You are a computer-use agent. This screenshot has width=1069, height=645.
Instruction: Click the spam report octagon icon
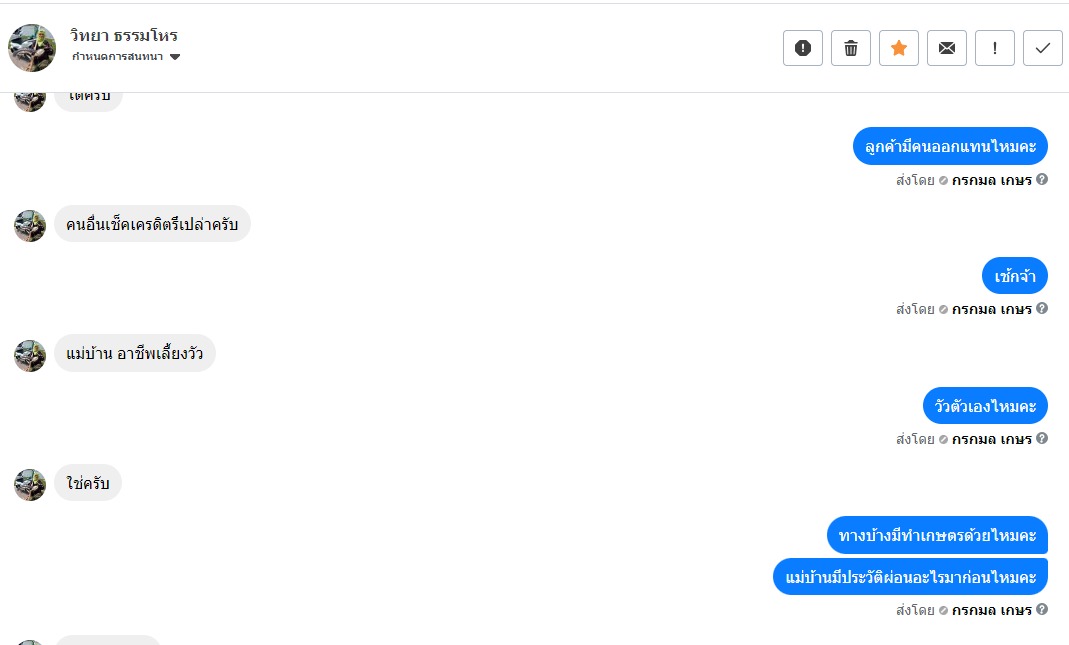(803, 48)
